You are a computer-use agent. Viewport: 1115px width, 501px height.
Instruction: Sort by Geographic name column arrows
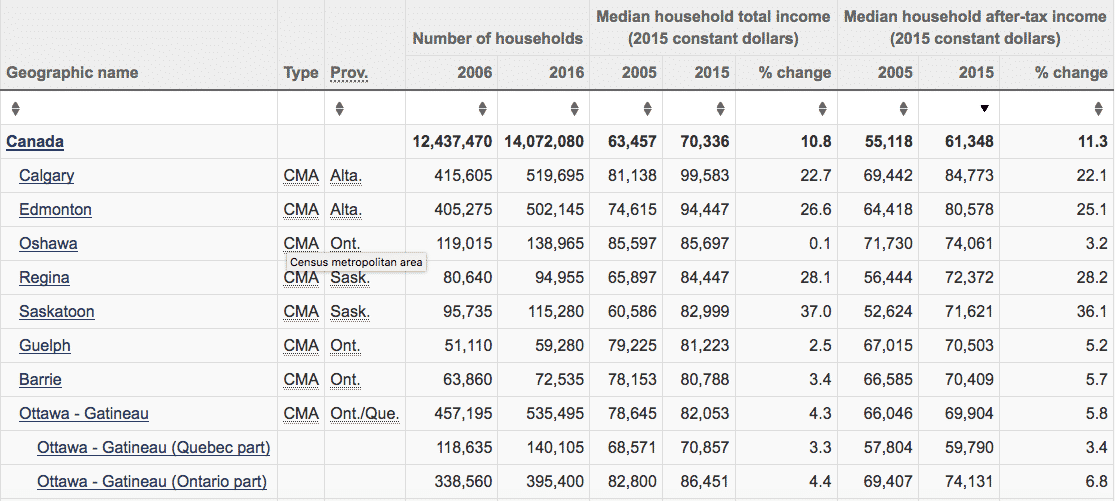tap(16, 109)
